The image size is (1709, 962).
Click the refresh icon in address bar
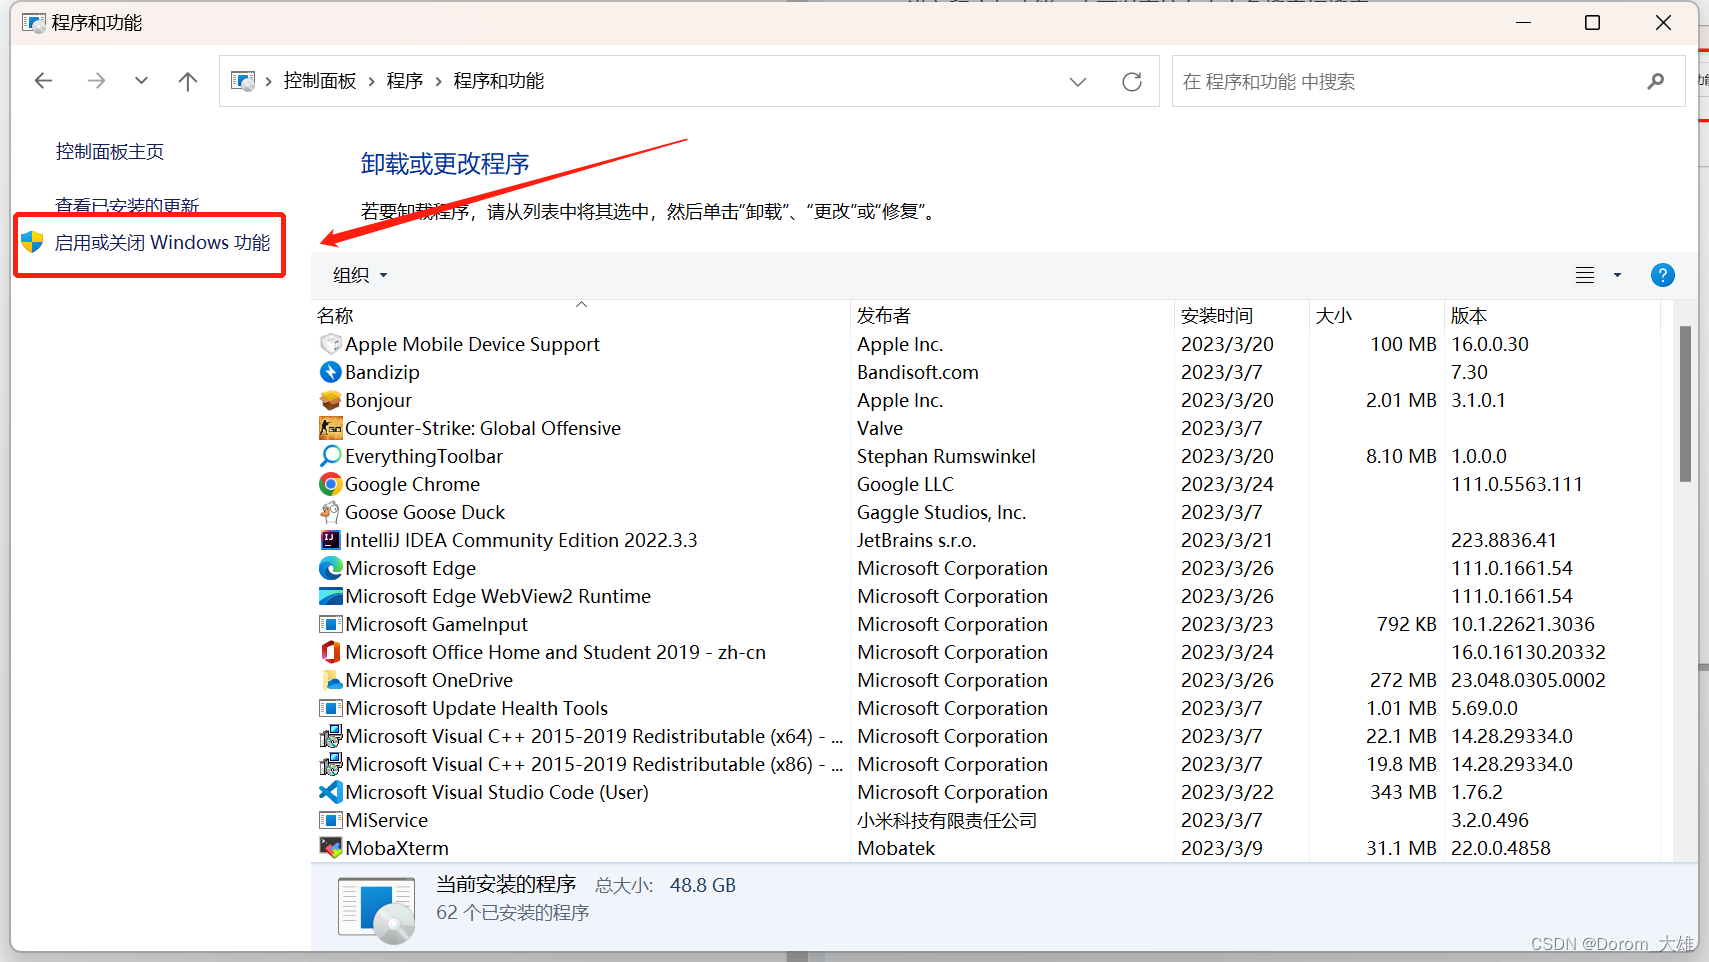(x=1132, y=81)
